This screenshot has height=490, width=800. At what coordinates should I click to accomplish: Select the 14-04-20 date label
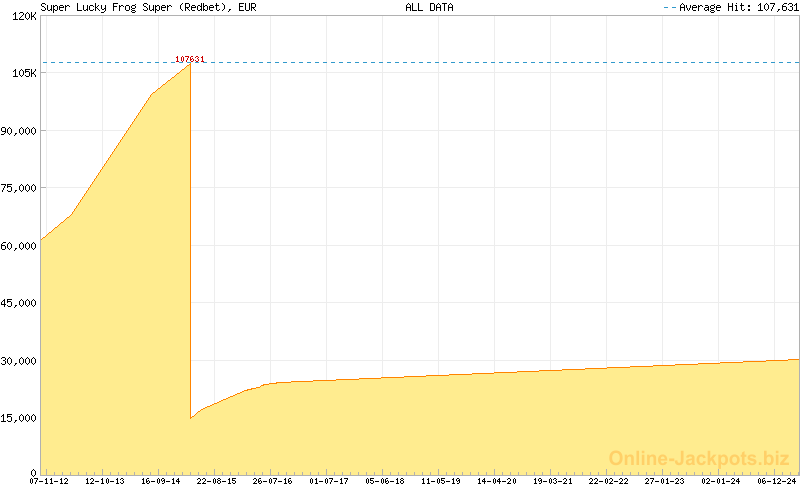[x=497, y=481]
